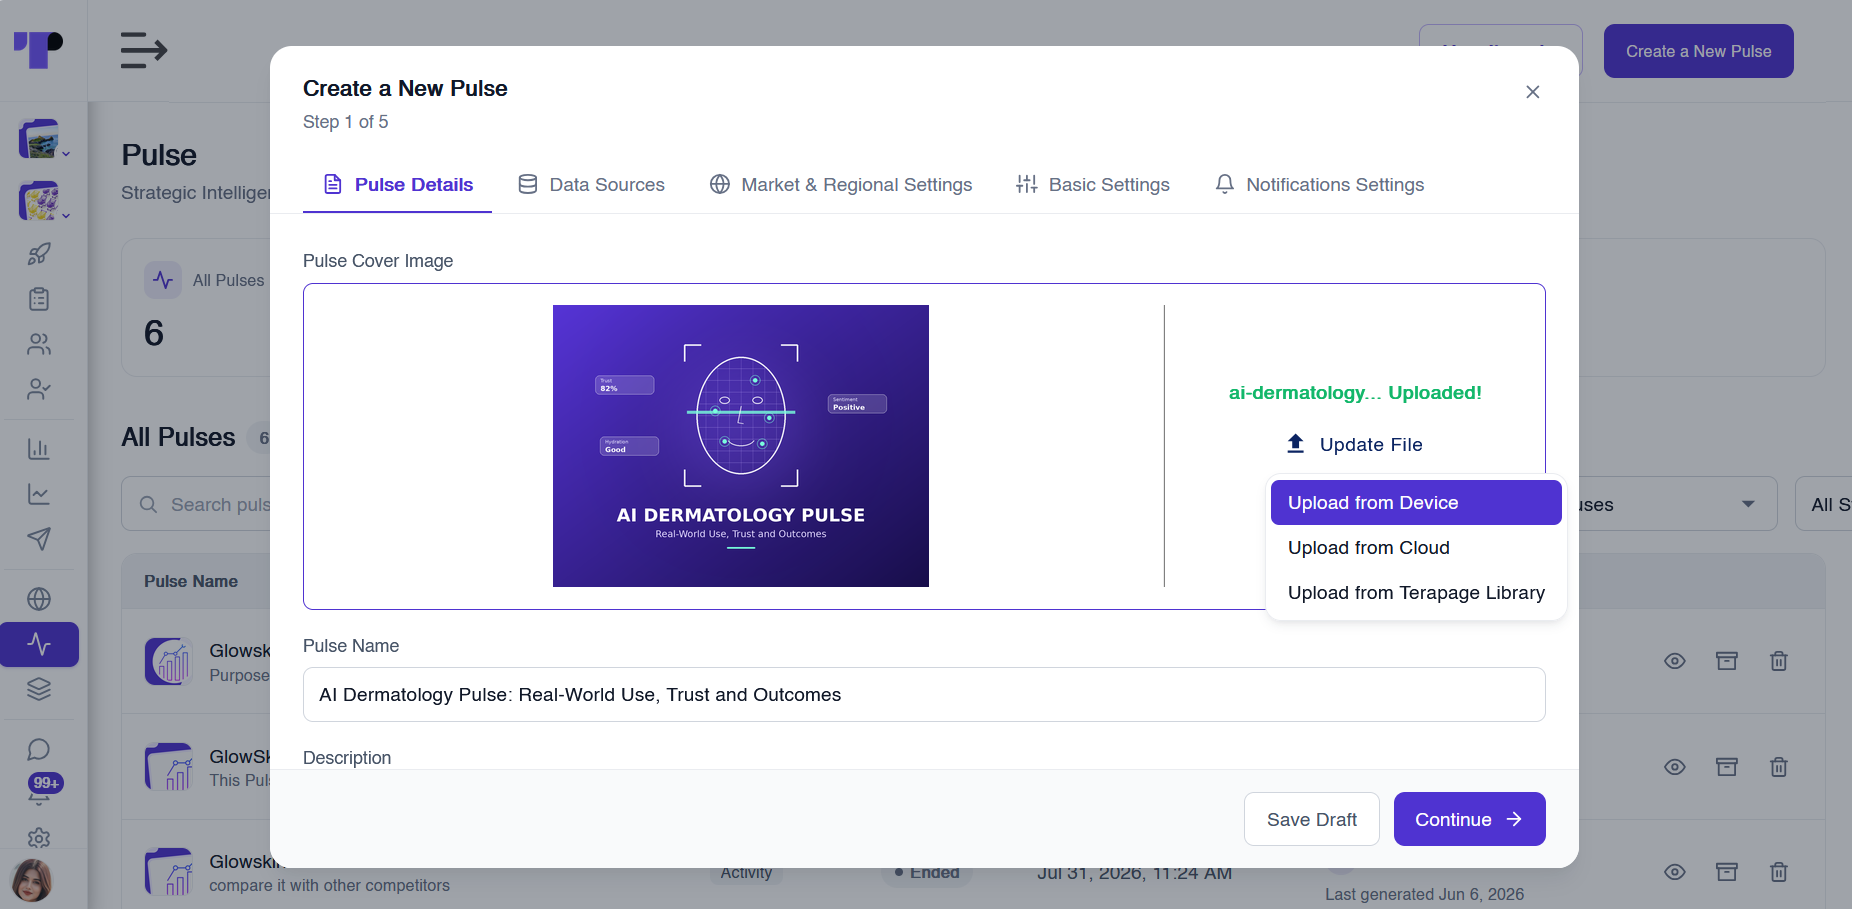Click the Search pulses field
This screenshot has height=909, width=1852.
click(196, 504)
